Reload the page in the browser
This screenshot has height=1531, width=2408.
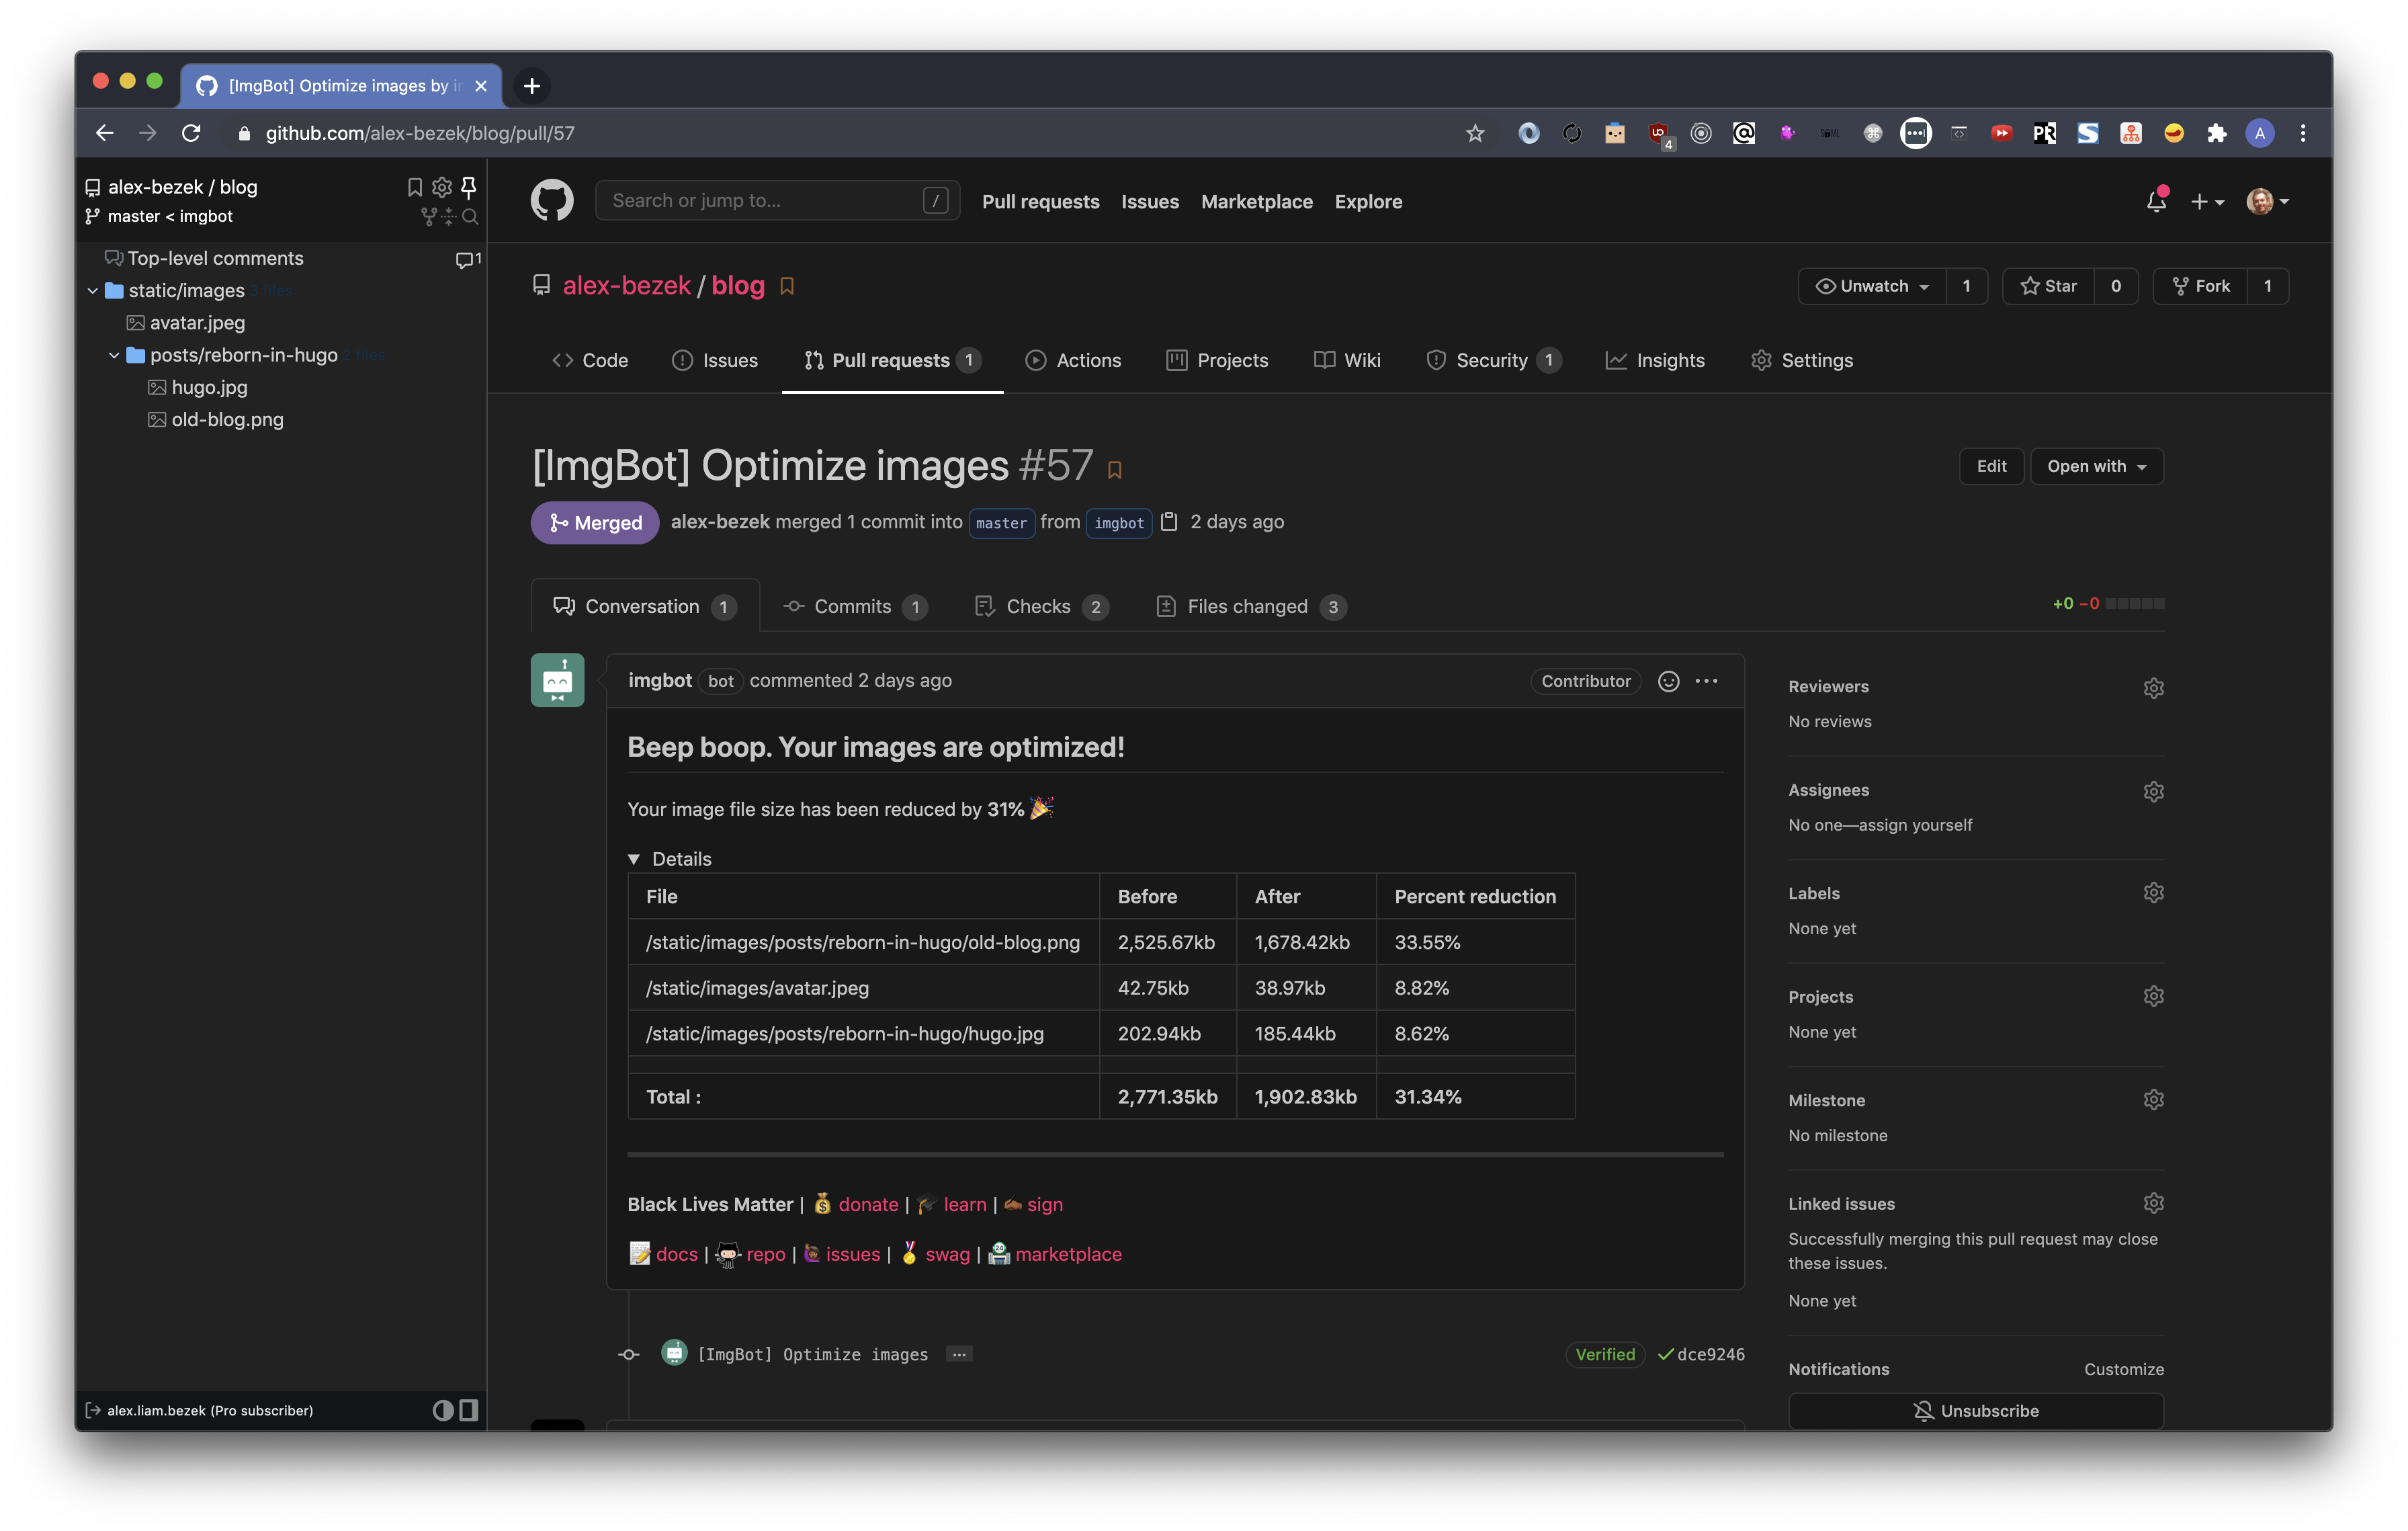pyautogui.click(x=191, y=133)
